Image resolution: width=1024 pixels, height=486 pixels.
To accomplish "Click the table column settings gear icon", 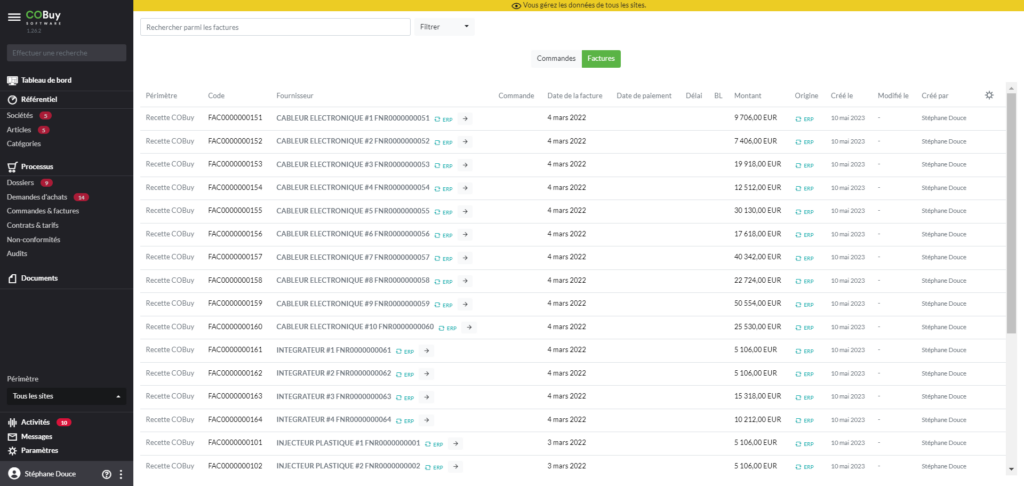I will point(988,95).
